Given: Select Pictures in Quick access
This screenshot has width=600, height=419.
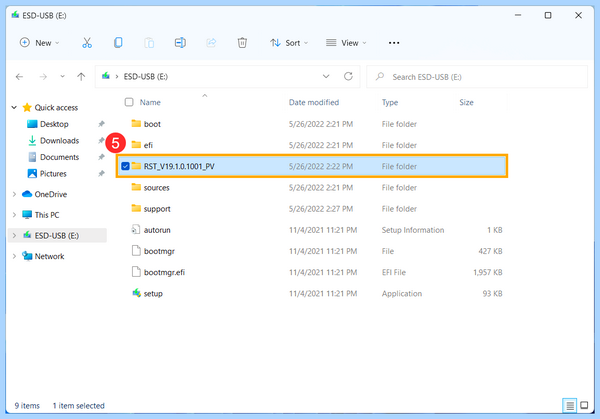Looking at the screenshot, I should [x=53, y=174].
